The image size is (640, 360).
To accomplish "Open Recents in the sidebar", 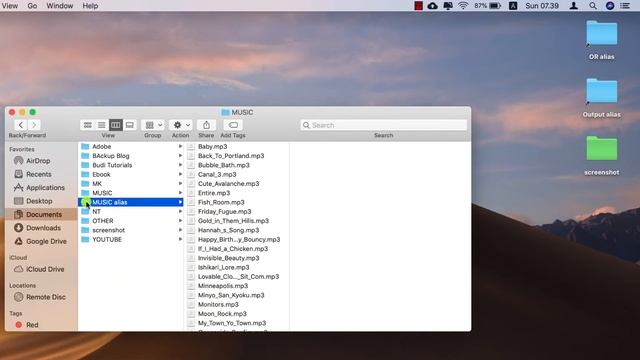I will [40, 174].
